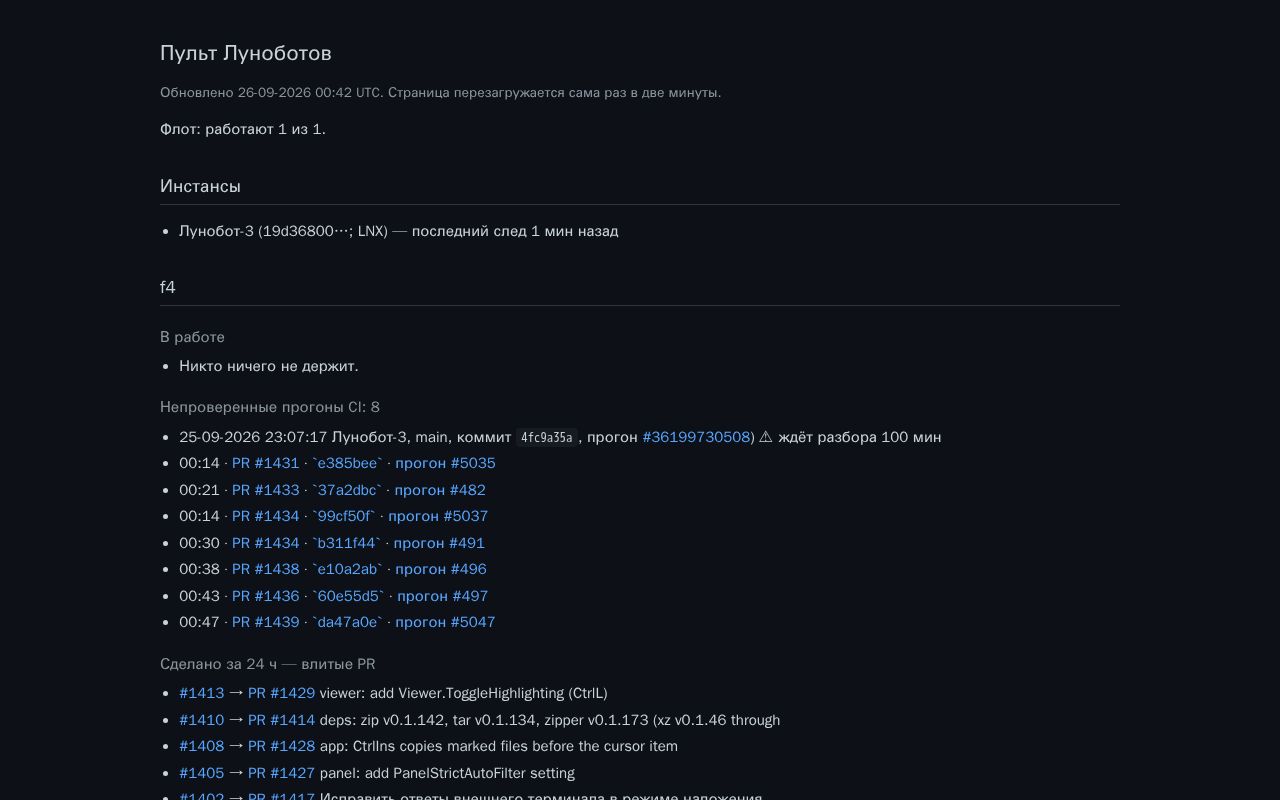Image resolution: width=1280 pixels, height=800 pixels.
Task: Click the '25-09-2026 23:07:17' timestamp
Action: (253, 437)
